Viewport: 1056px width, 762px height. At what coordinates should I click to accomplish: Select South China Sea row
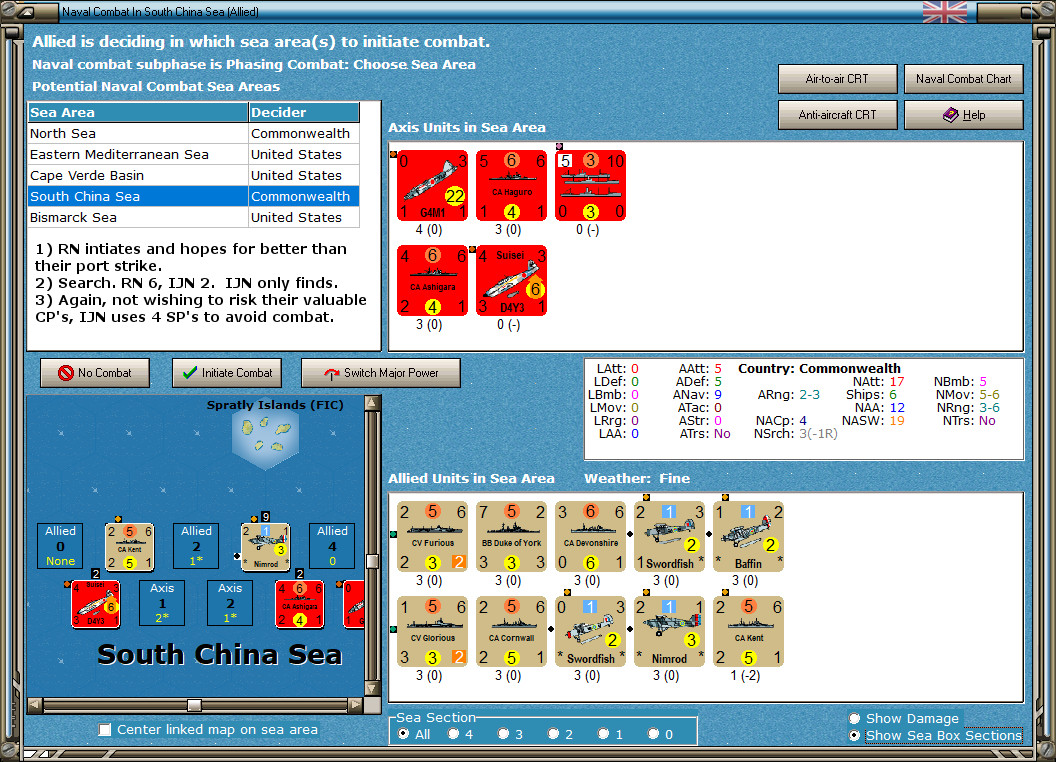tap(194, 196)
